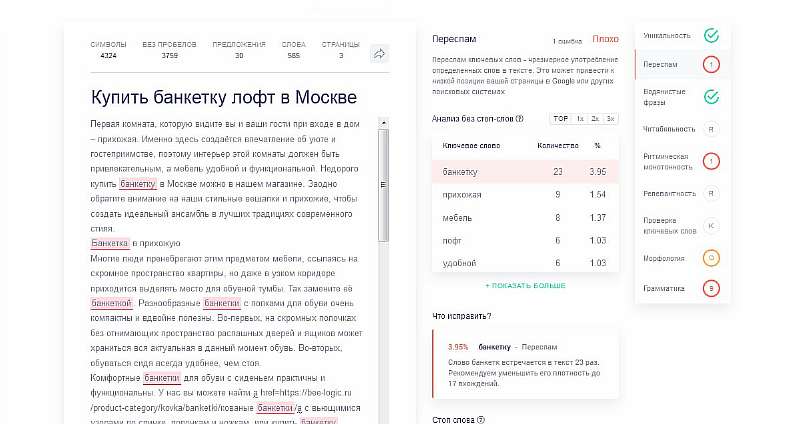Open Проверка ключевых слов section
The width and height of the screenshot is (800, 424).
coord(669,226)
